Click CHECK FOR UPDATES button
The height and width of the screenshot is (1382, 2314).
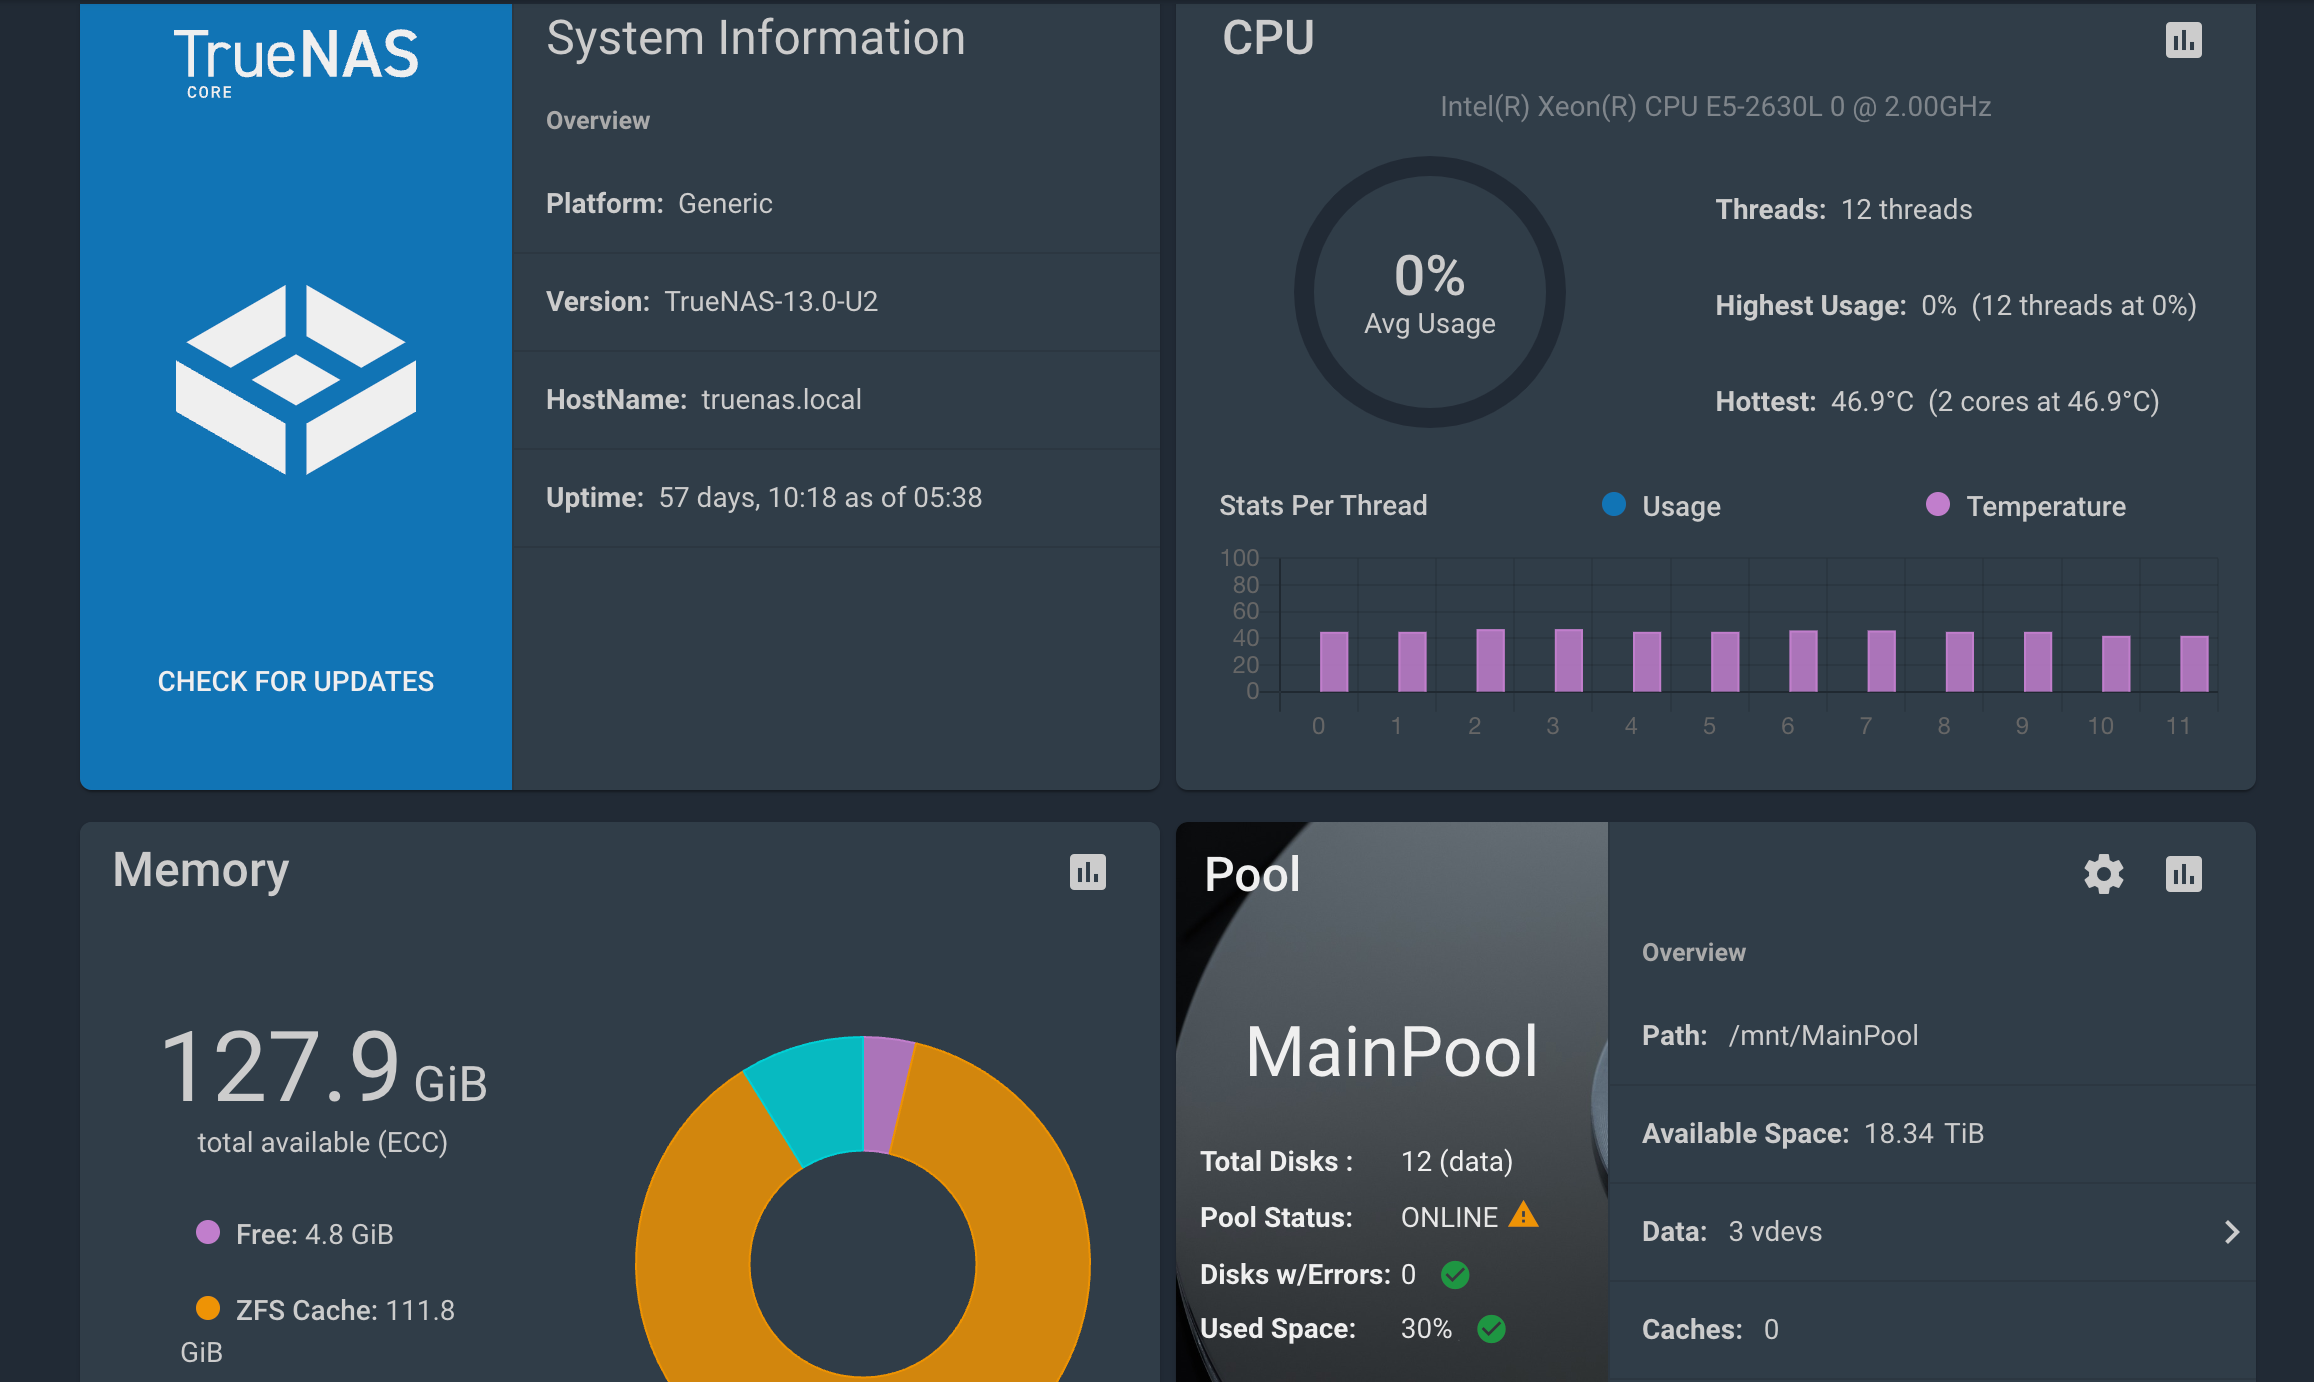pos(296,681)
